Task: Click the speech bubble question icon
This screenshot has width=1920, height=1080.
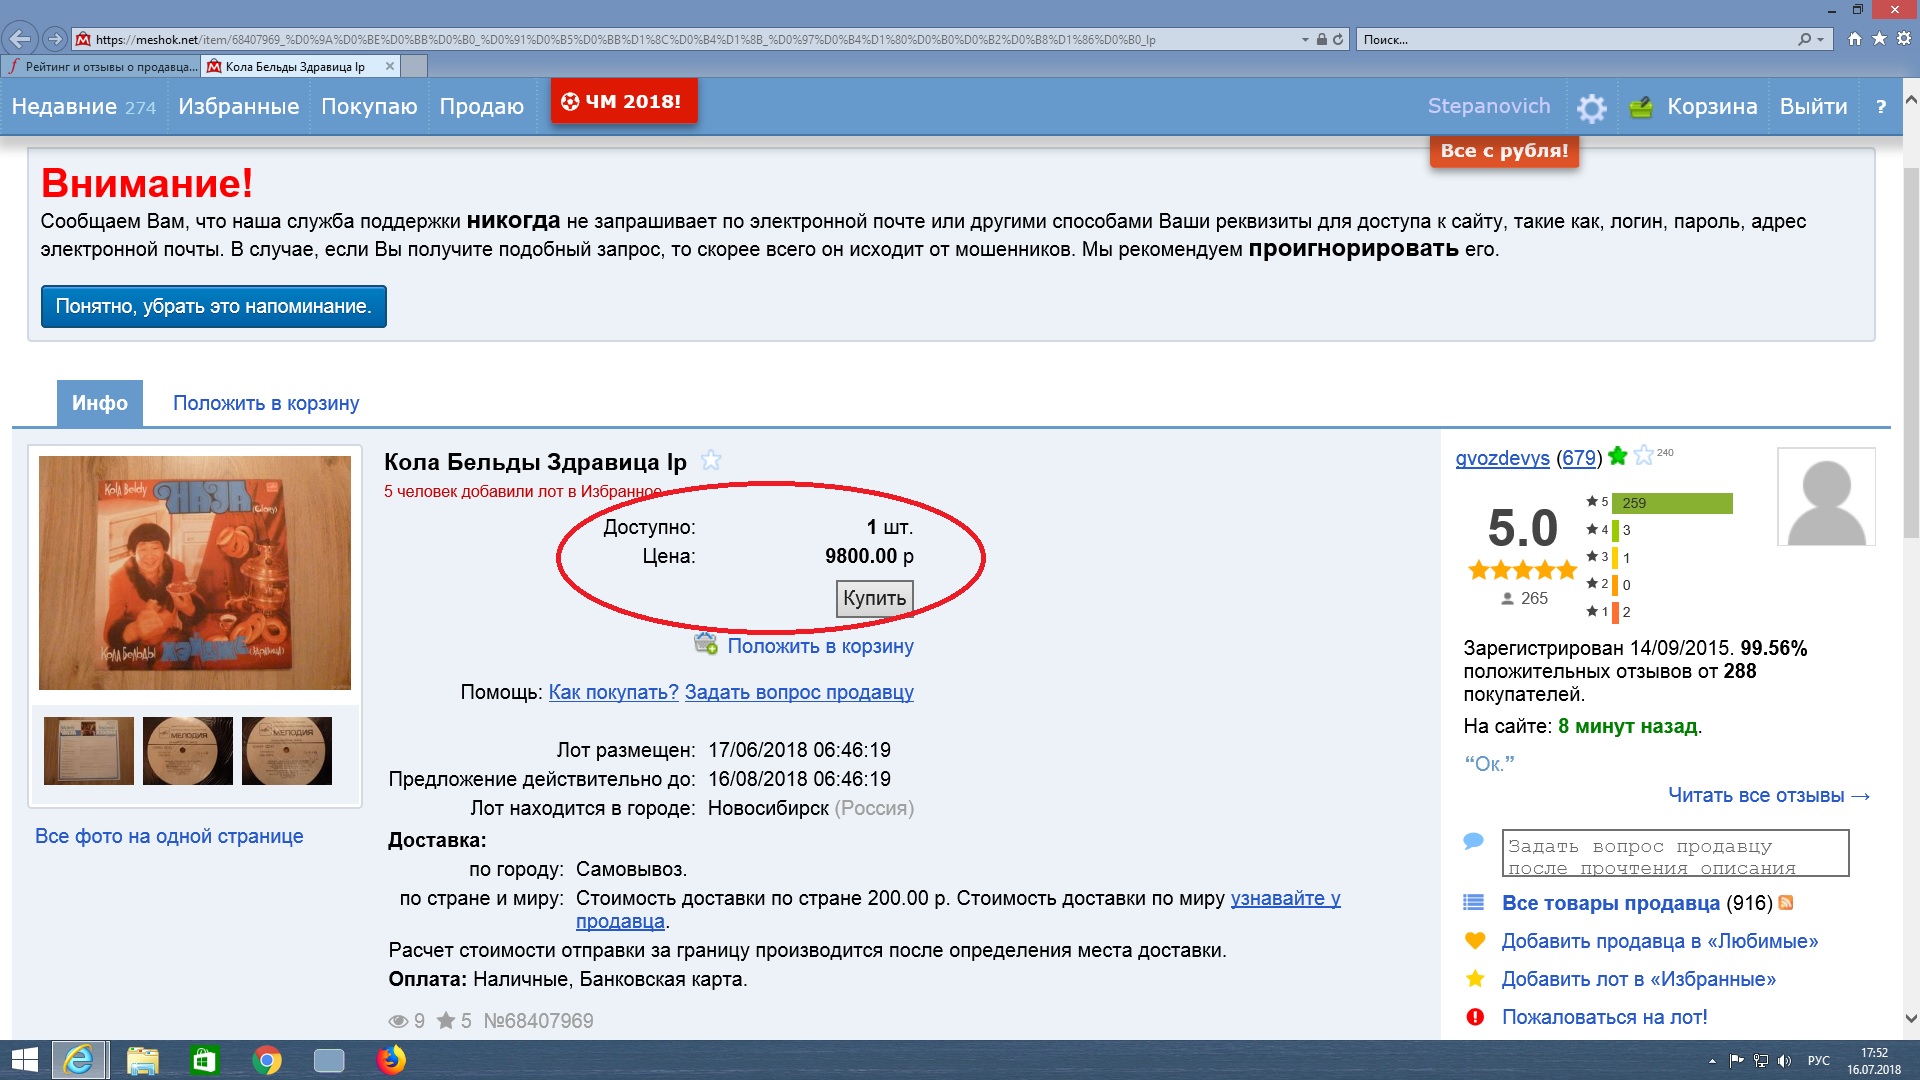Action: 1473,841
